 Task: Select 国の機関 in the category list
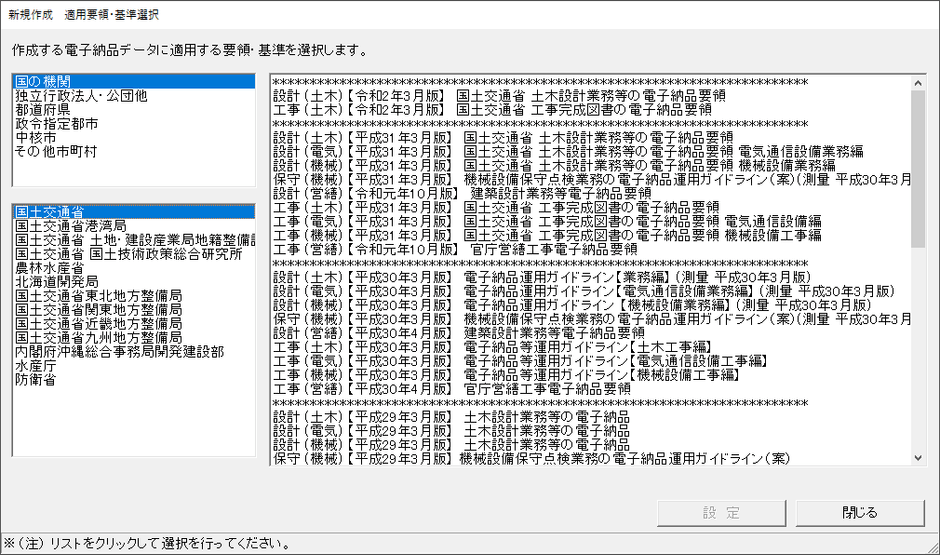[134, 82]
